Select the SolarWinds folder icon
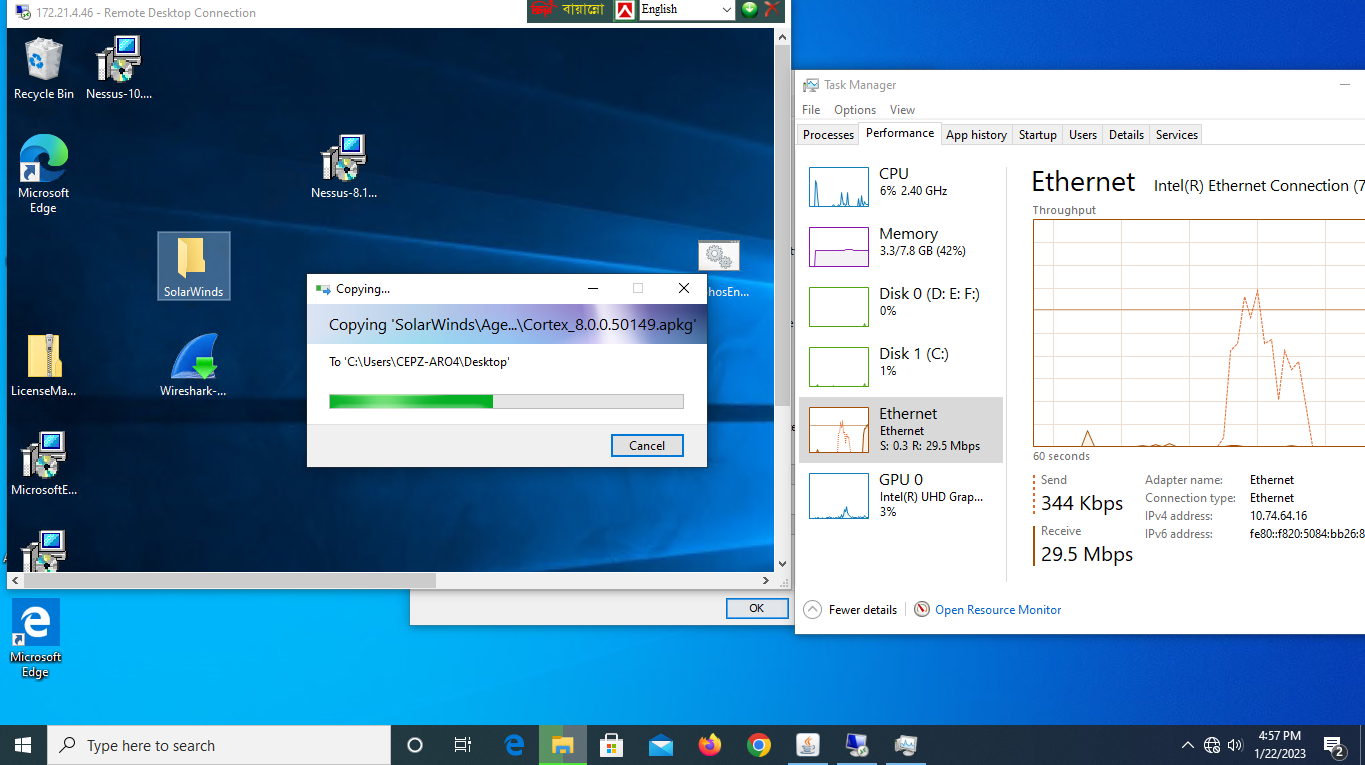 (194, 266)
